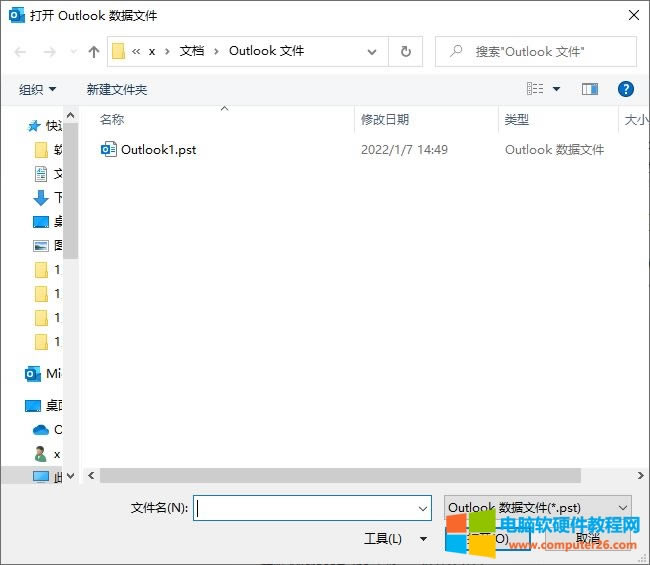Click the sidebar scroll down arrow
Viewport: 650px width, 565px height.
pos(70,475)
